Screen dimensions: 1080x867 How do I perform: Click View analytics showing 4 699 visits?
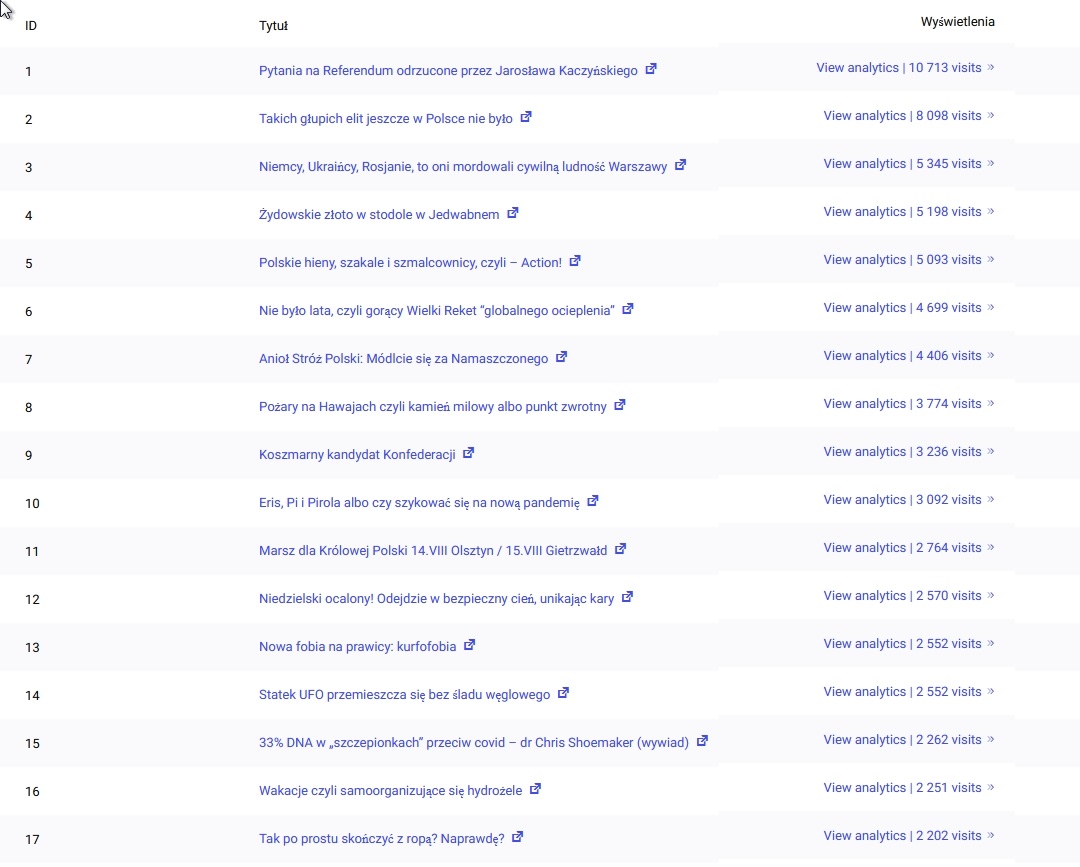tap(907, 308)
